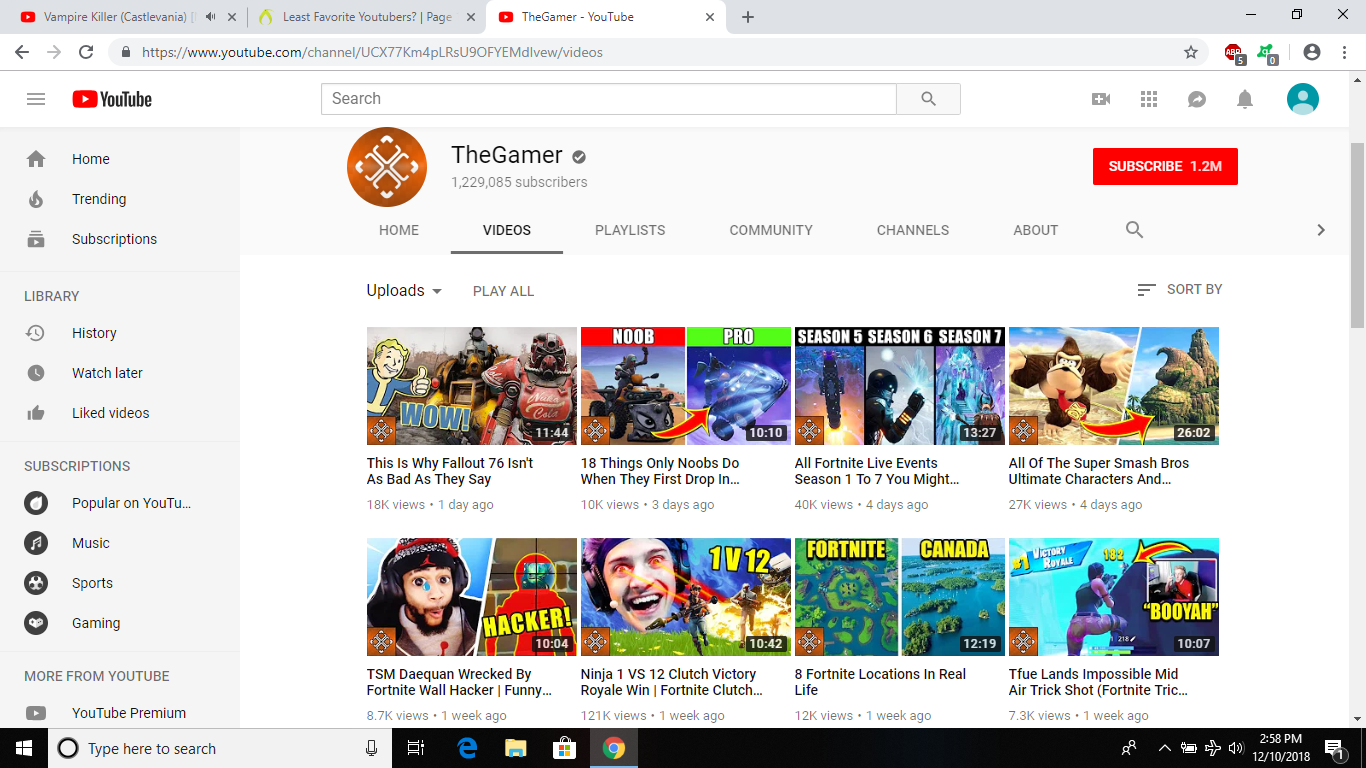Click the Cortana microphone icon
The image size is (1366, 768).
pos(372,748)
